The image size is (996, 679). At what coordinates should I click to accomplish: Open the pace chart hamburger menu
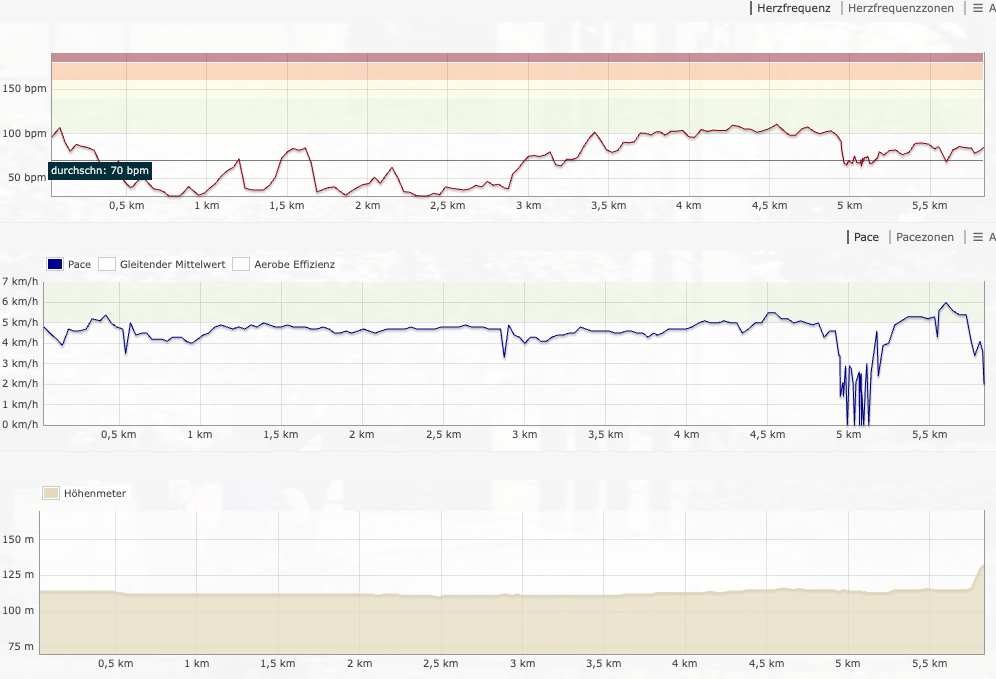(979, 237)
